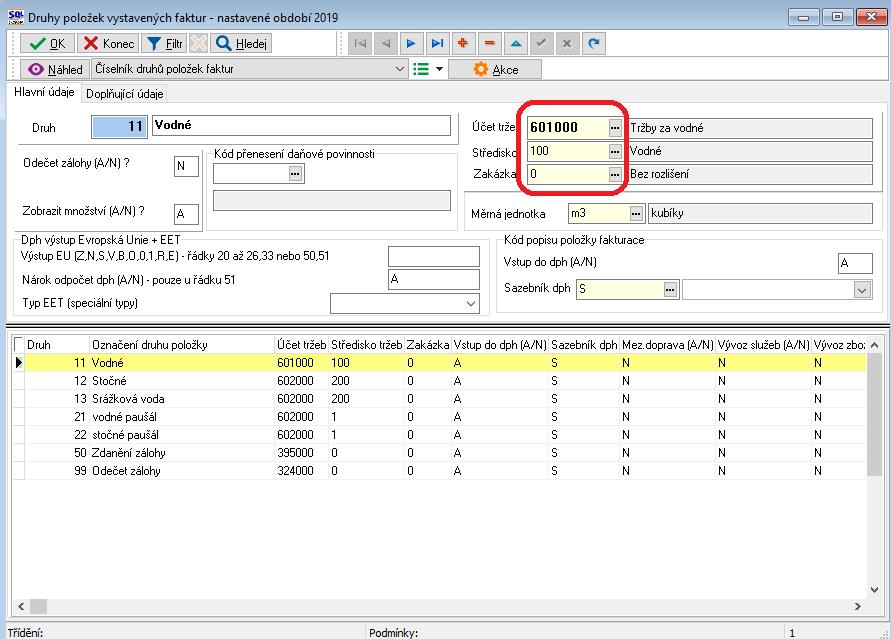This screenshot has height=639, width=891.
Task: Expand Číselník druhů položek faktur dropdown
Action: tap(400, 69)
